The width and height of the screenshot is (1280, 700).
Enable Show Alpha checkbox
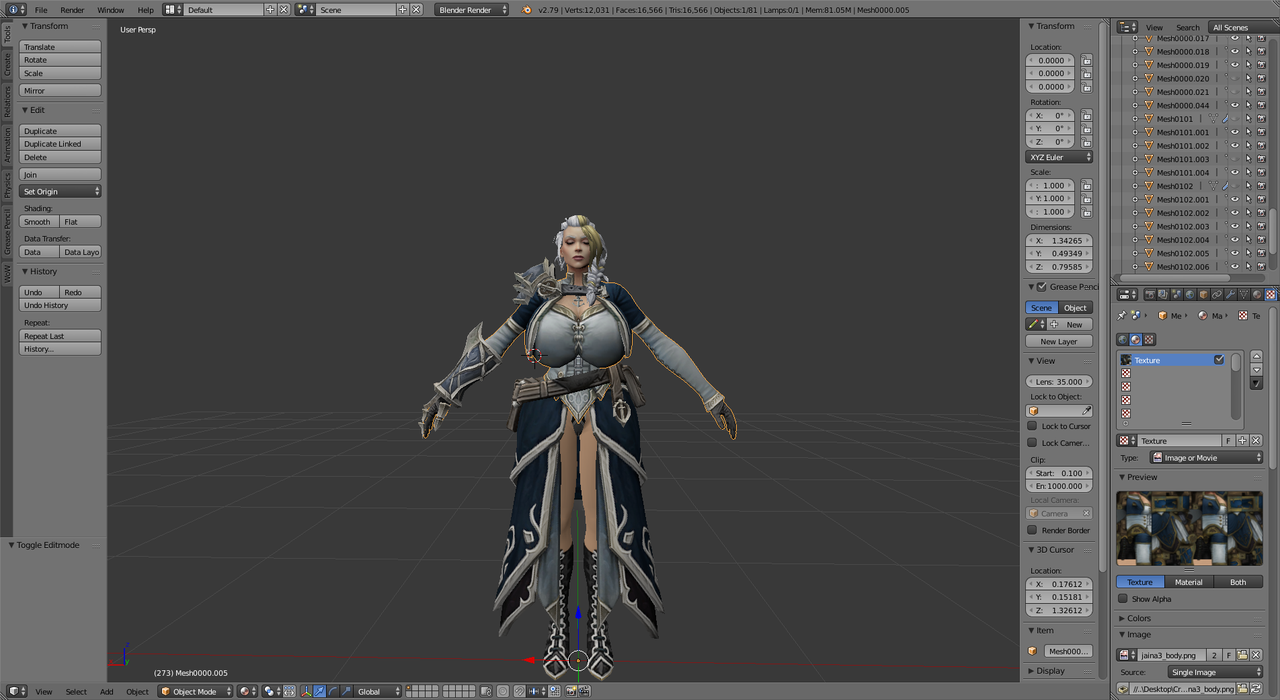(x=1123, y=598)
